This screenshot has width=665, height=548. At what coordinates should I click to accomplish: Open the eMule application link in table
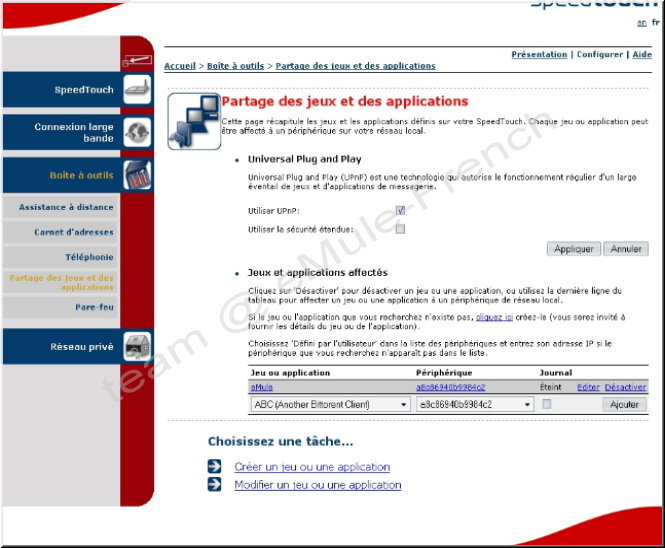(262, 387)
